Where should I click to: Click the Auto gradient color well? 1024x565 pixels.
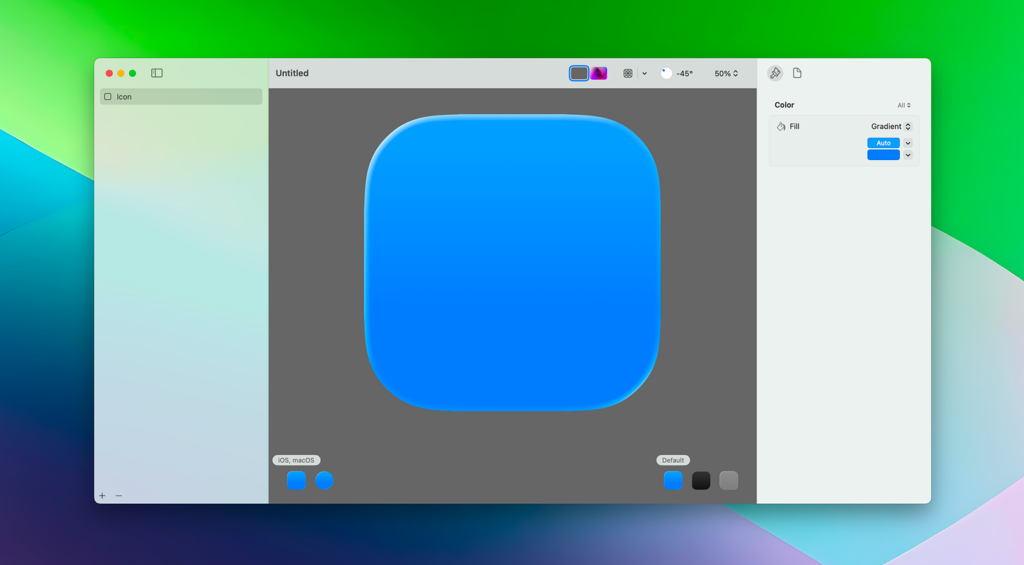tap(883, 143)
